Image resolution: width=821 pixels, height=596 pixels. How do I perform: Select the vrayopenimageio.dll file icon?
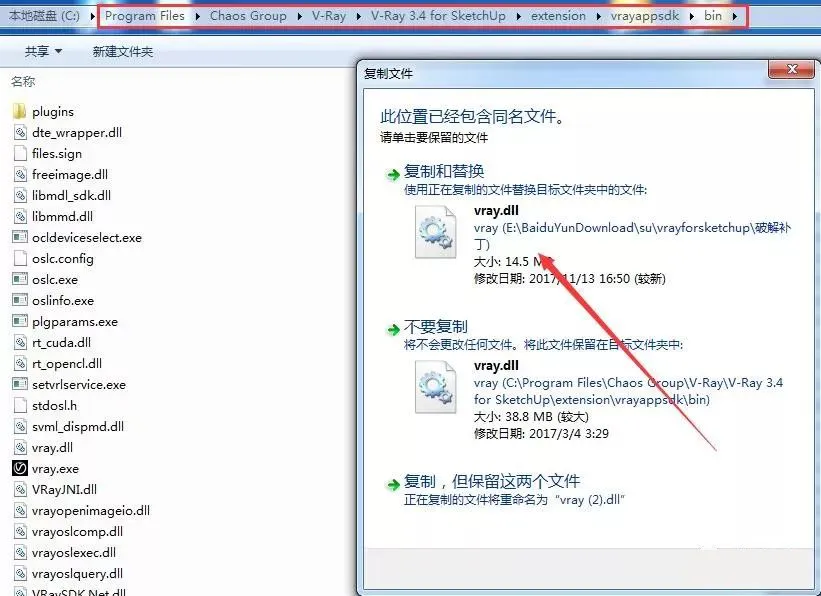click(20, 511)
